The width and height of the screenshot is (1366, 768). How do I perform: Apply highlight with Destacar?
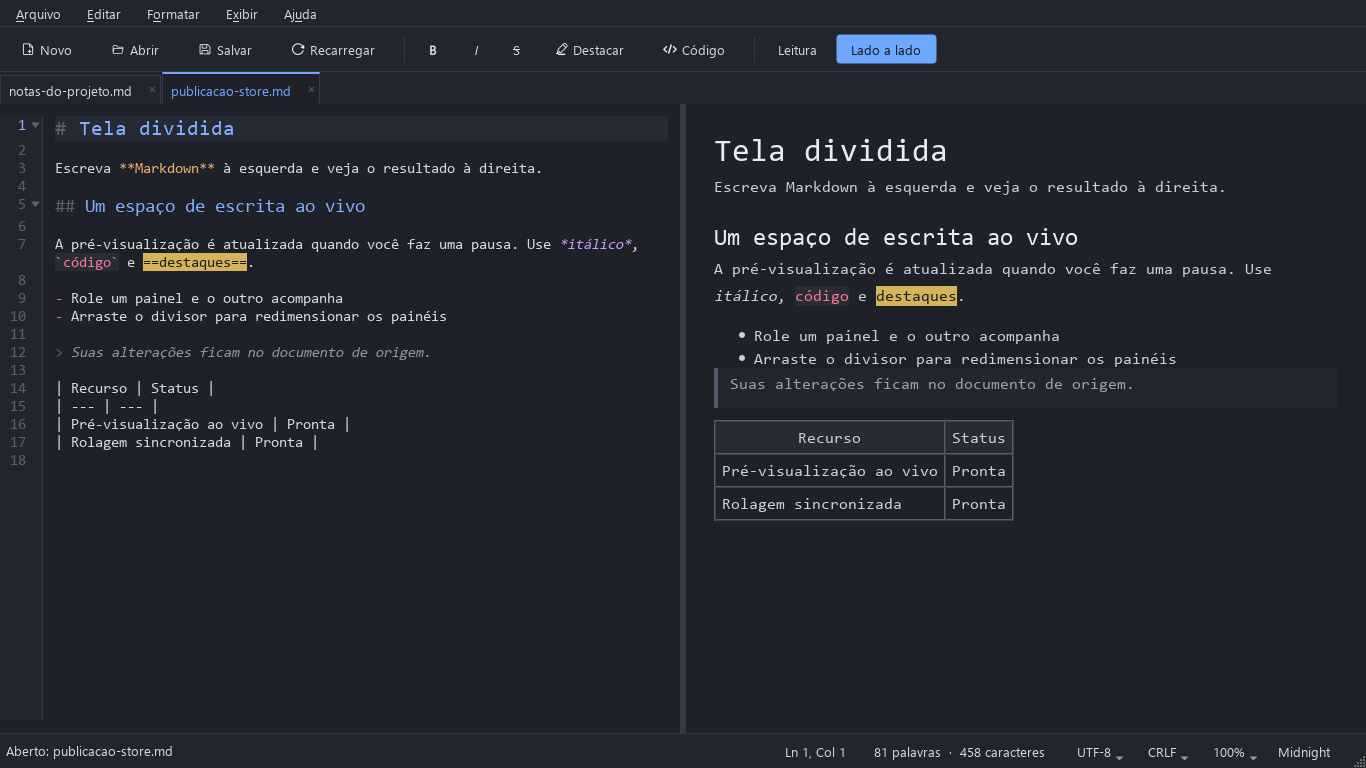point(590,50)
